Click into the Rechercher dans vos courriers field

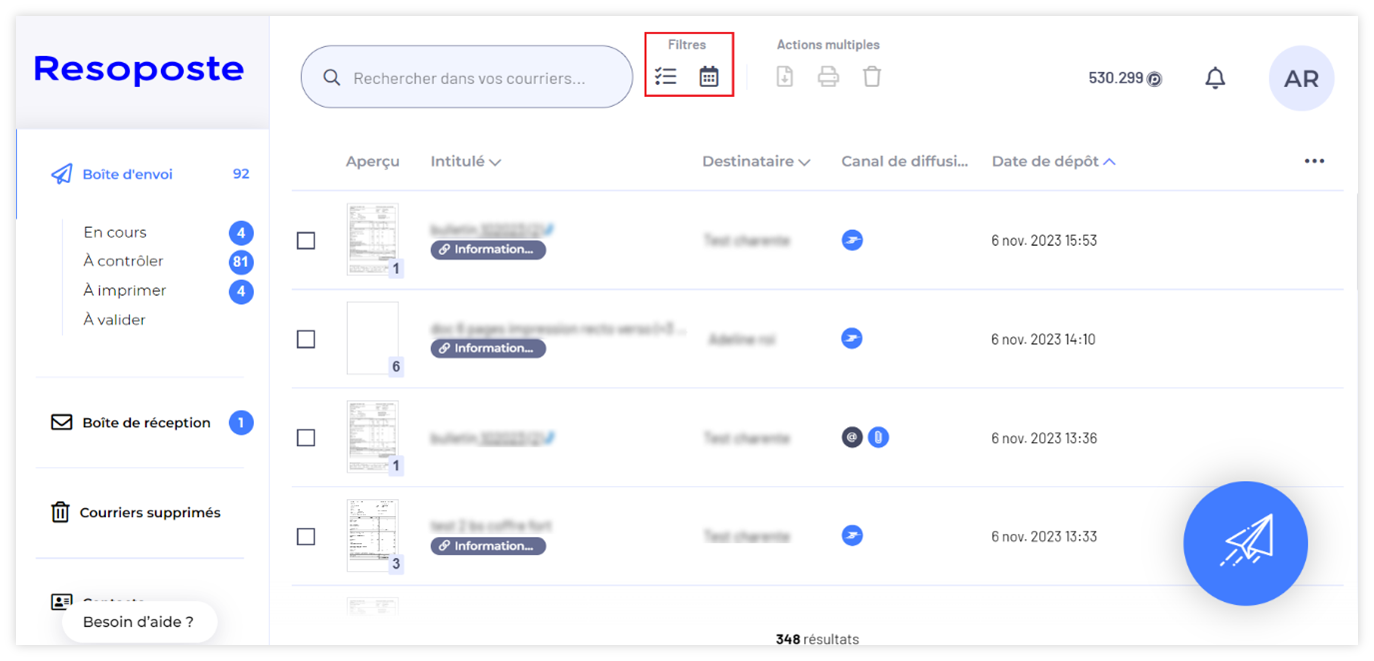pos(467,78)
